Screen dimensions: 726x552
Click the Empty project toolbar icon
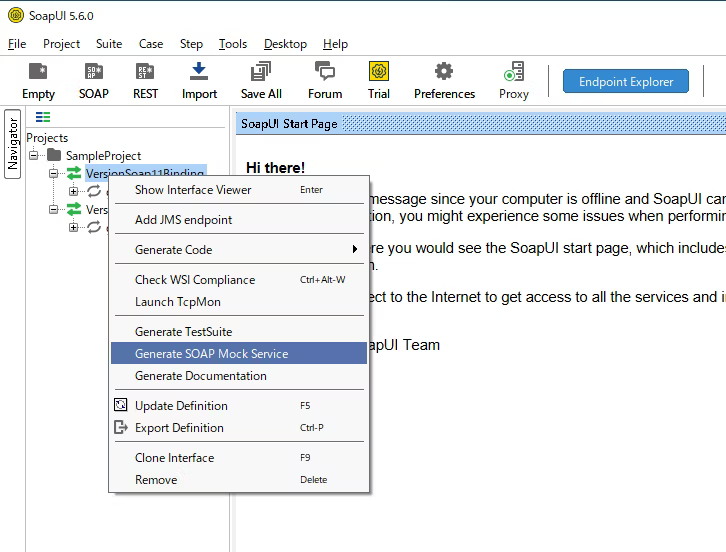[38, 80]
